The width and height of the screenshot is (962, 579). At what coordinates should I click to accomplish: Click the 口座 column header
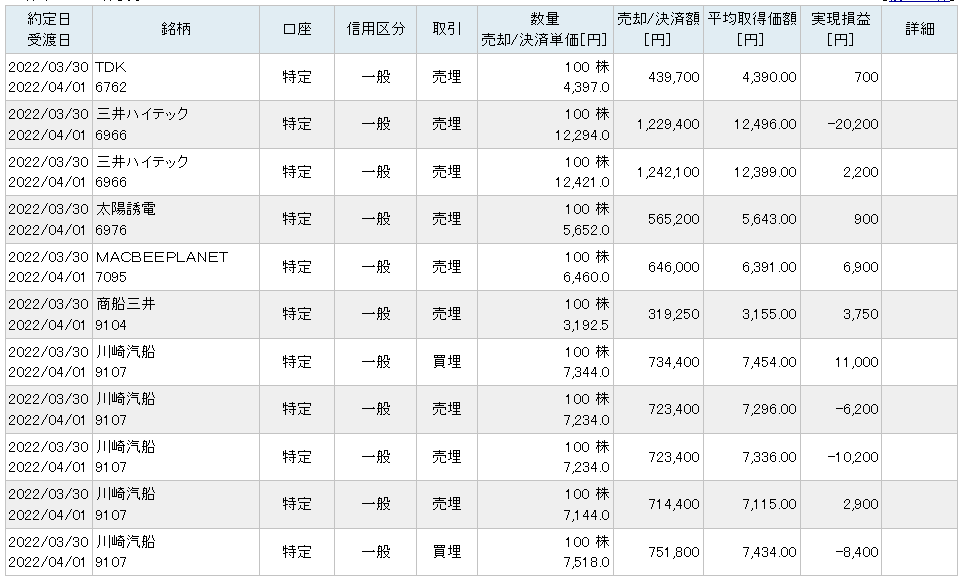[x=297, y=30]
